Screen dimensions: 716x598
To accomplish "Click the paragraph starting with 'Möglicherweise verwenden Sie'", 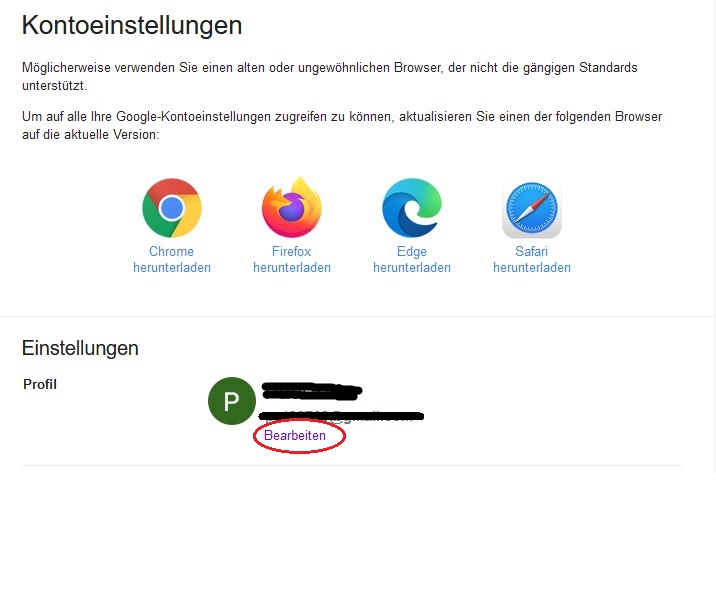I will click(330, 77).
